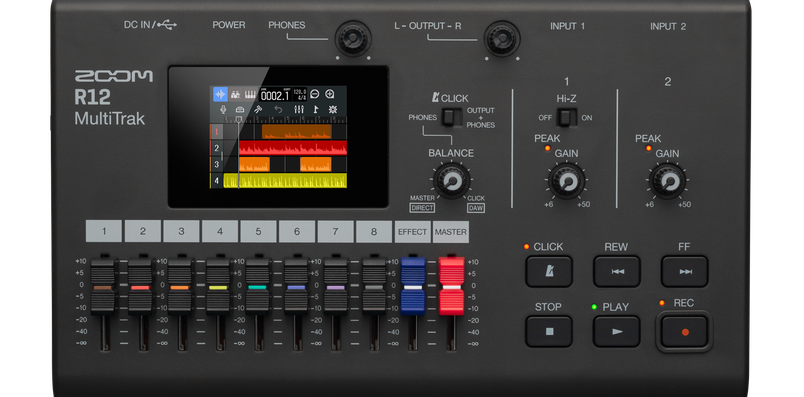Screen dimensions: 804x397
Task: Tap the marker flag icon on touchscreen
Action: [x=316, y=109]
